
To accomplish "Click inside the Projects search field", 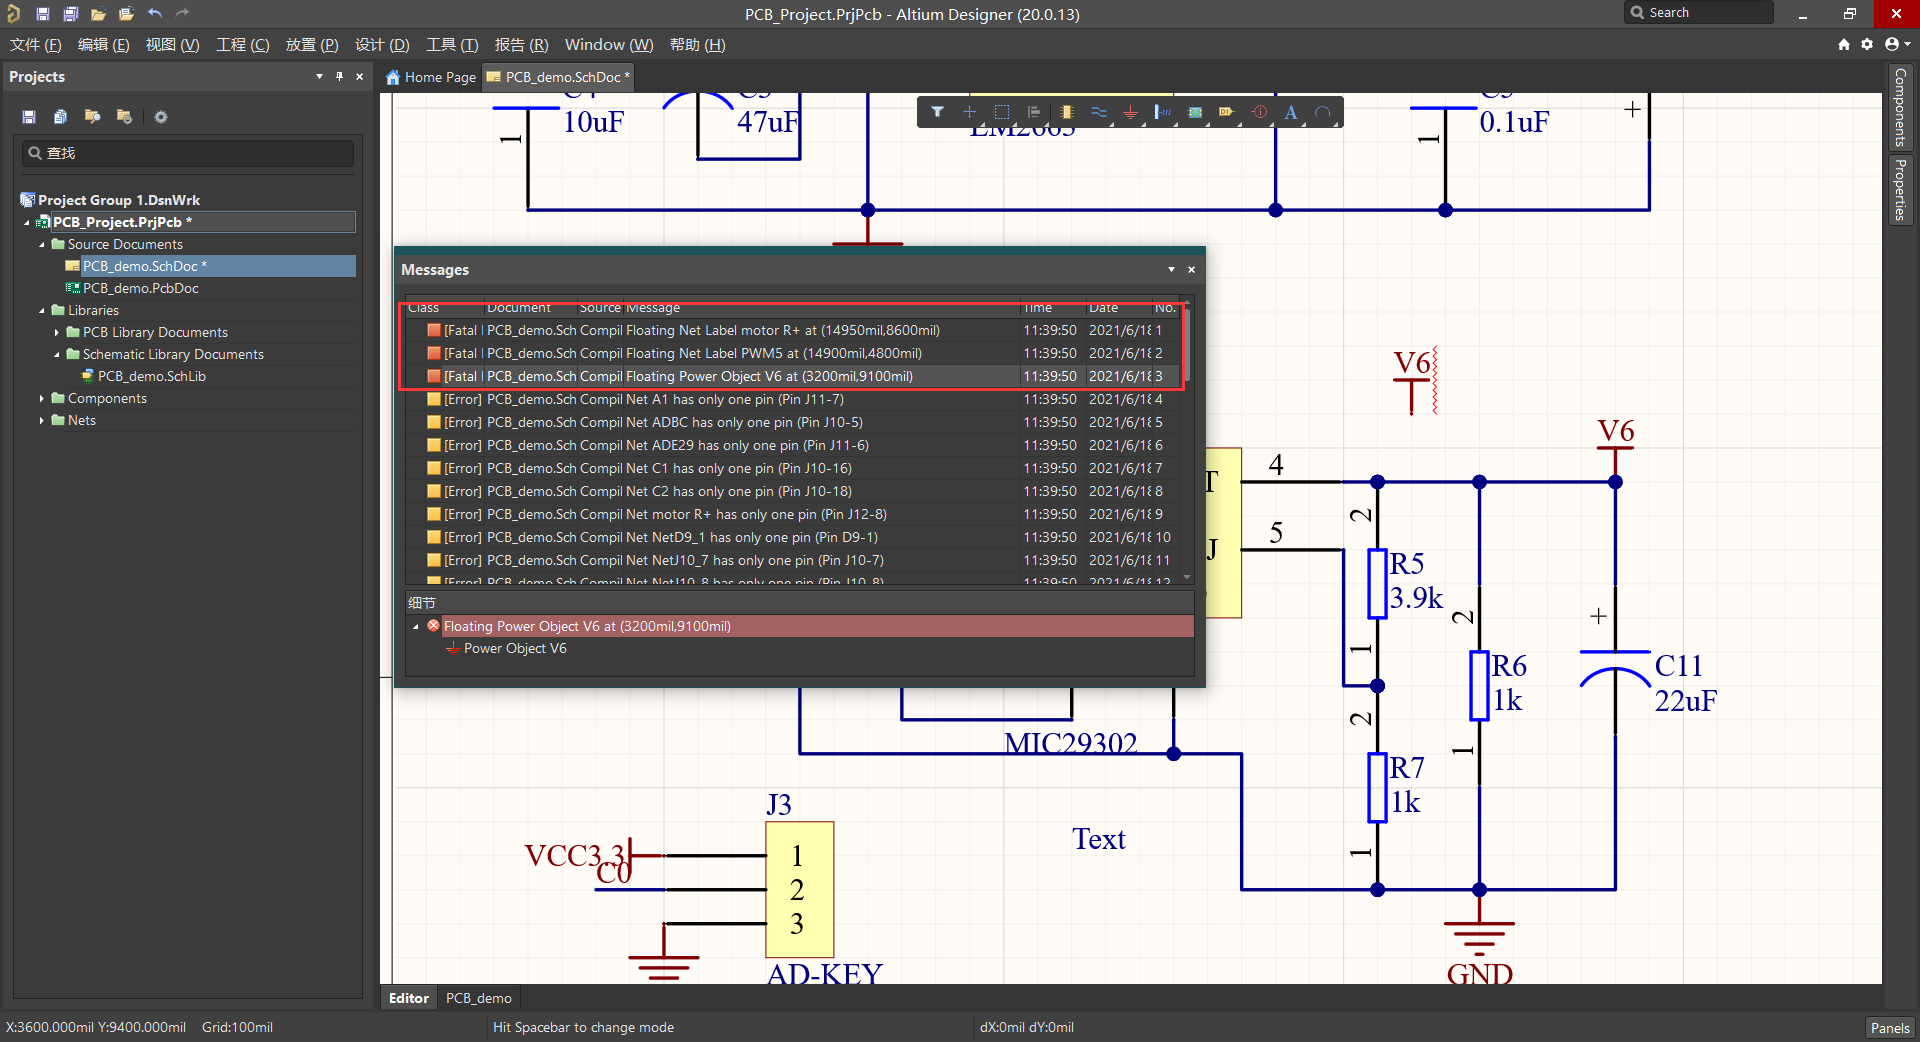I will coord(187,153).
